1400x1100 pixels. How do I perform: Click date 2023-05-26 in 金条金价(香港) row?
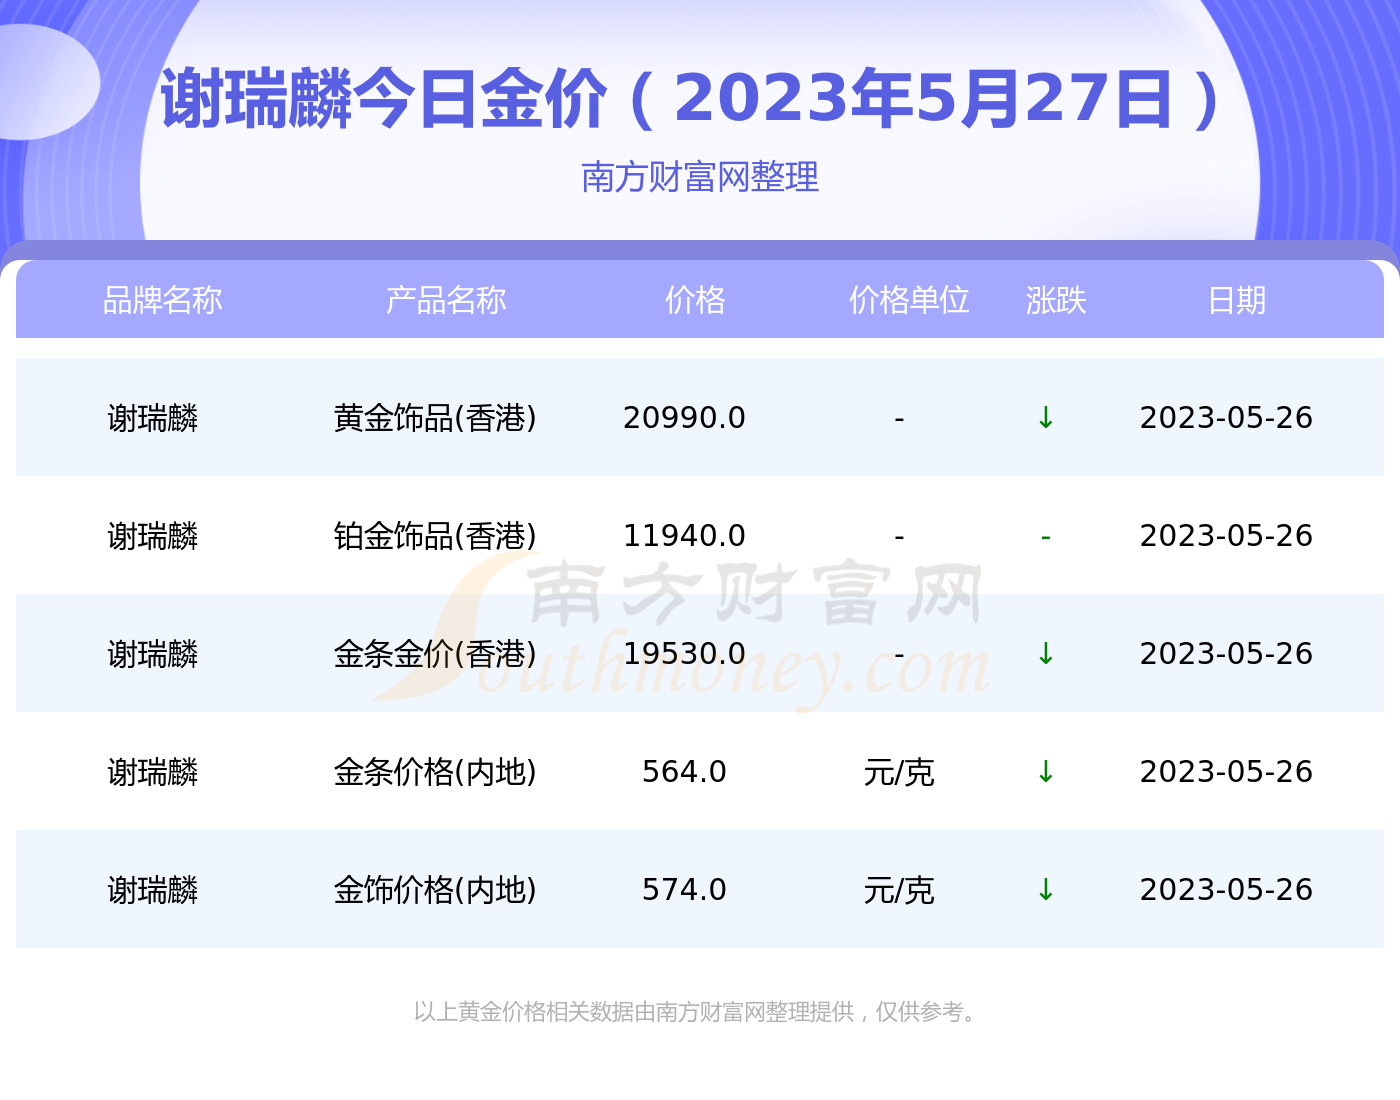(1226, 654)
